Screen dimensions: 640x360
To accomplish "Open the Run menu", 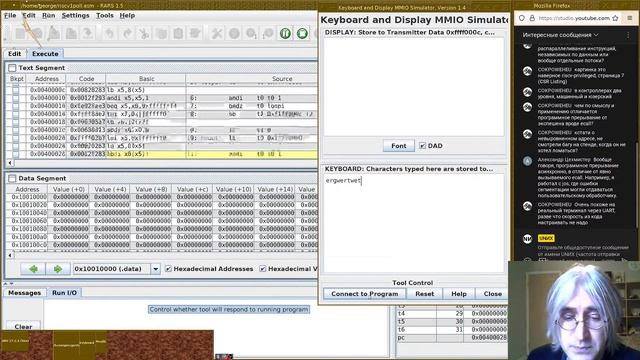I will [x=48, y=16].
